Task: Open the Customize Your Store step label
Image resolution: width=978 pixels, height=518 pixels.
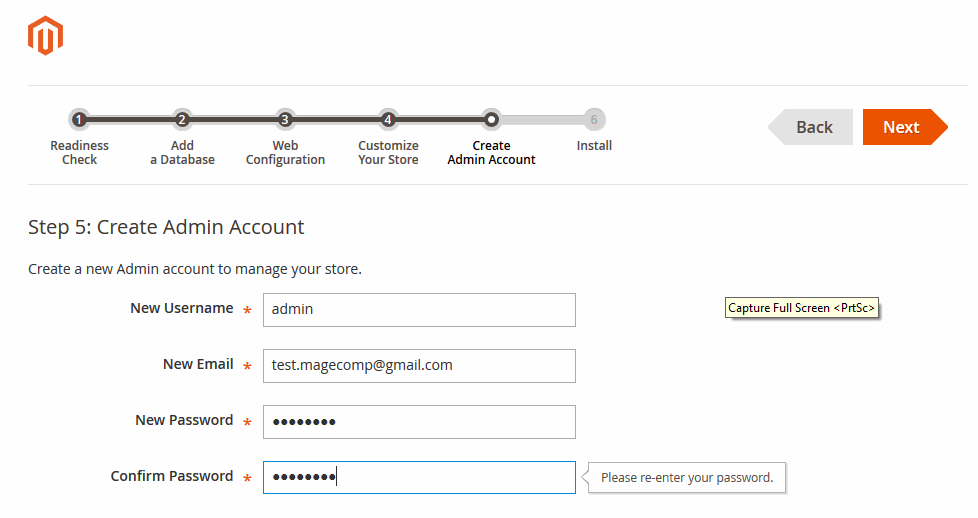Action: pos(388,153)
